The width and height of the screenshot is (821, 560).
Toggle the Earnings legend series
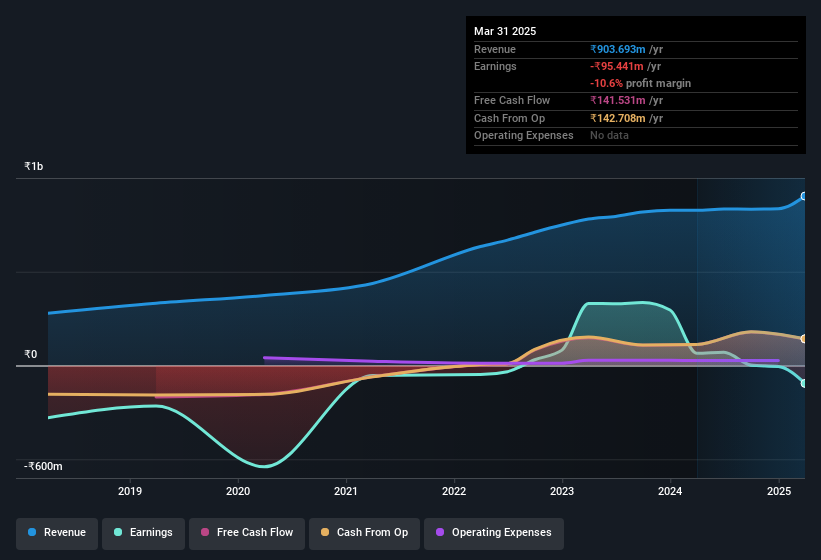143,533
